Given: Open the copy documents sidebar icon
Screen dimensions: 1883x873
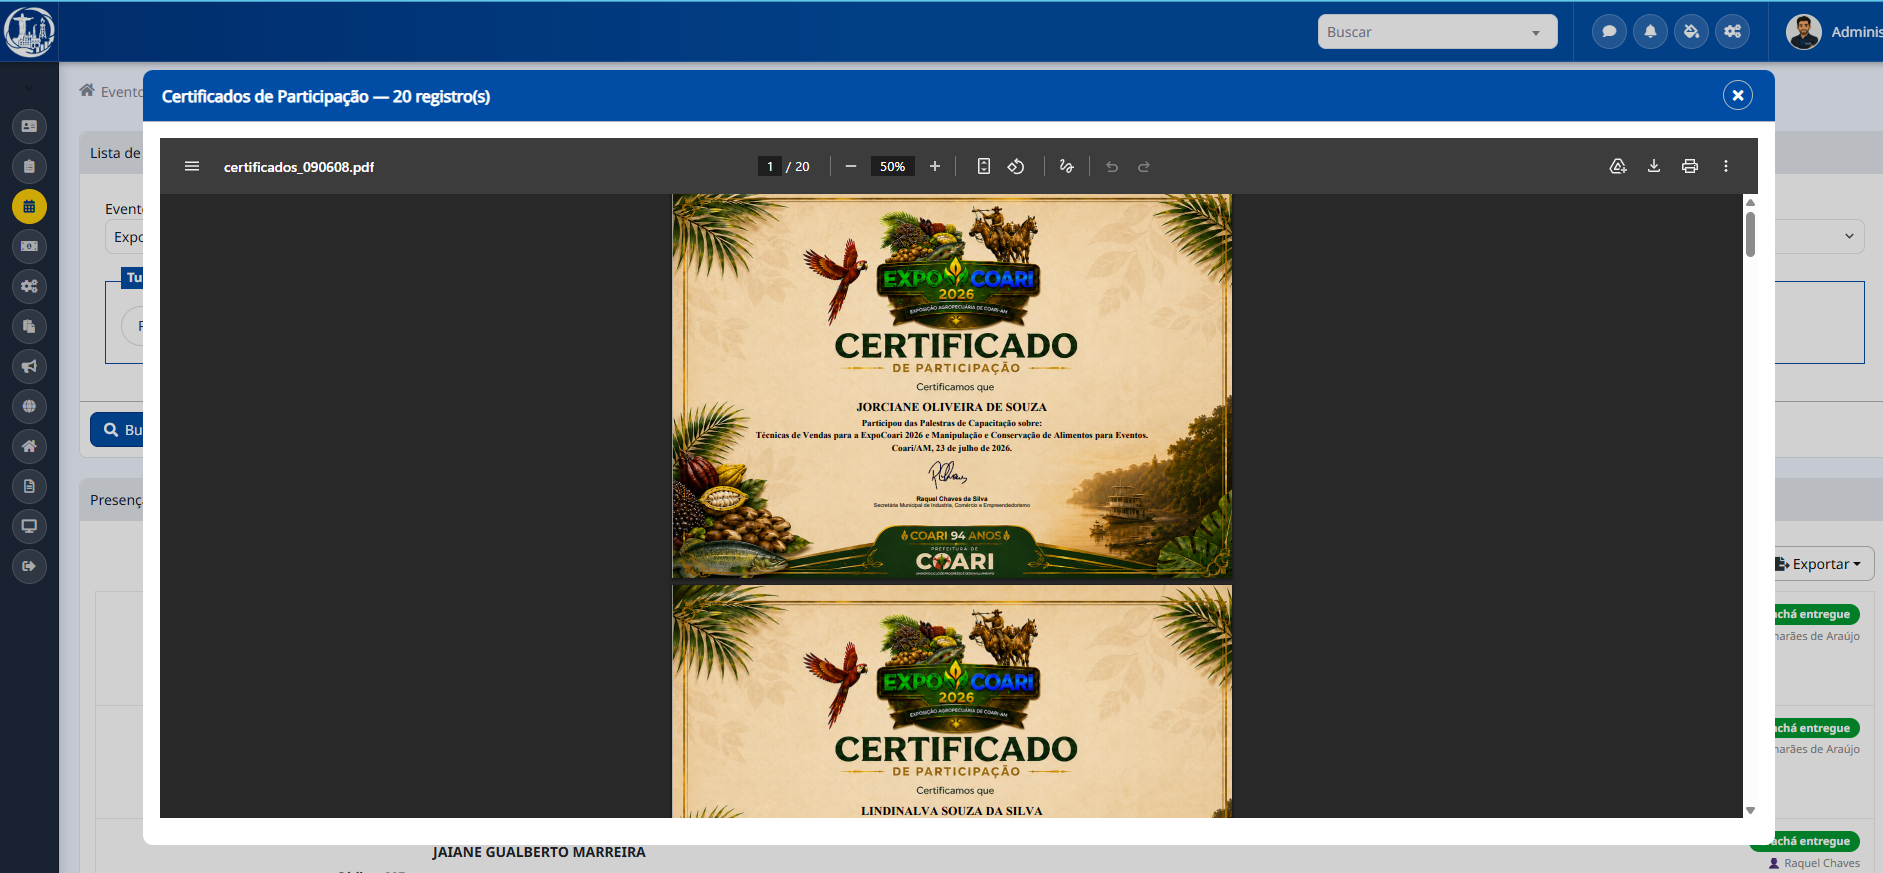Looking at the screenshot, I should click(29, 326).
